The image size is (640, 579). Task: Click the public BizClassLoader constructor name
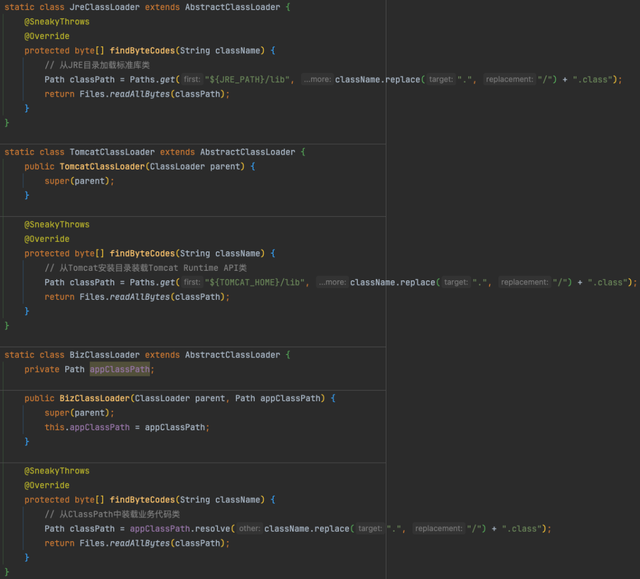(95, 398)
